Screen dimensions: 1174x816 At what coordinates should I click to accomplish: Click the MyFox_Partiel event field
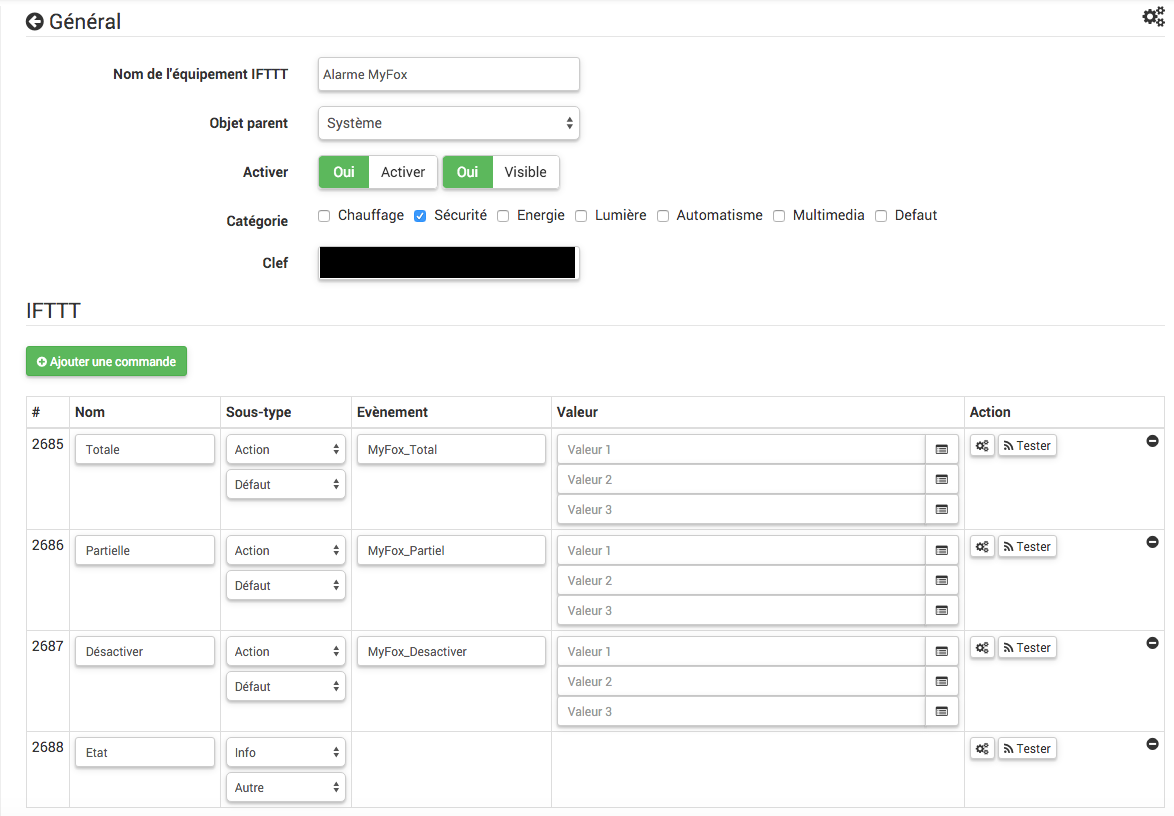point(451,550)
